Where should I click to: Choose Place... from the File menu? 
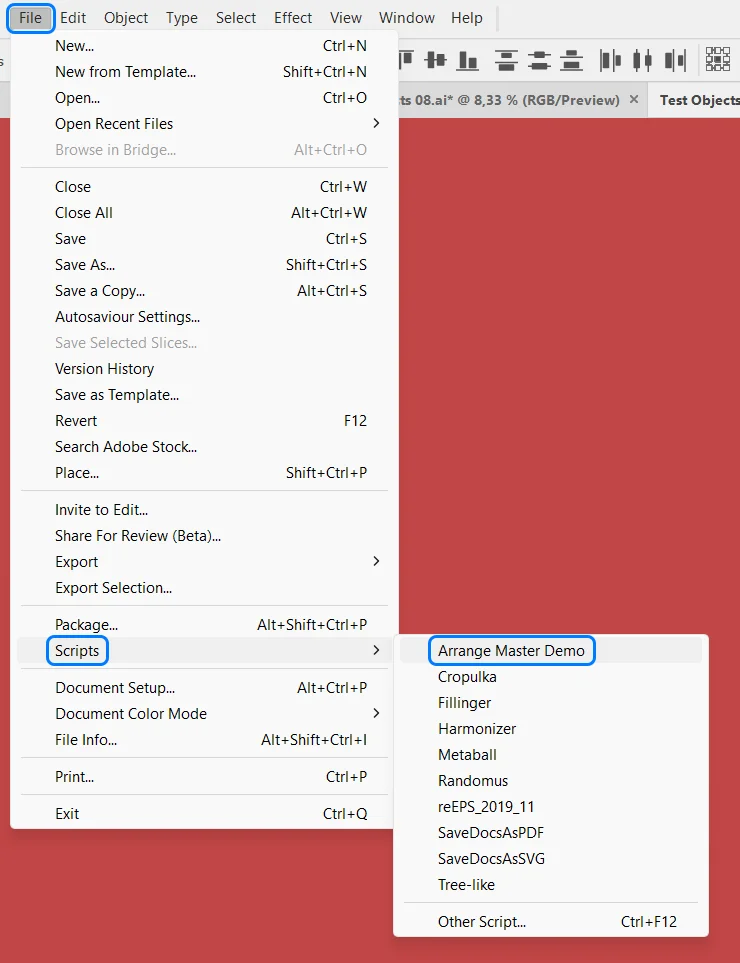[77, 473]
